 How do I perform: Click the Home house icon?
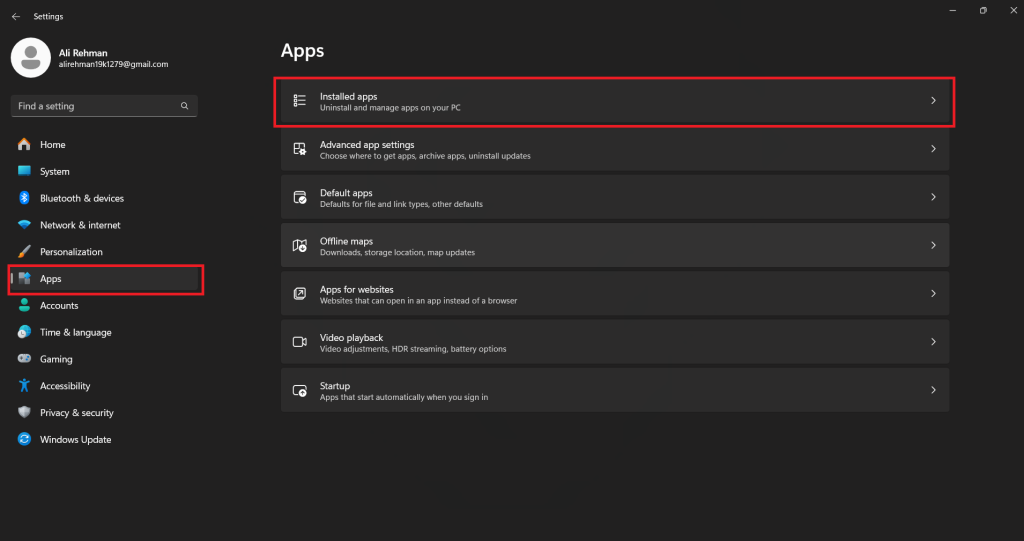pyautogui.click(x=24, y=144)
